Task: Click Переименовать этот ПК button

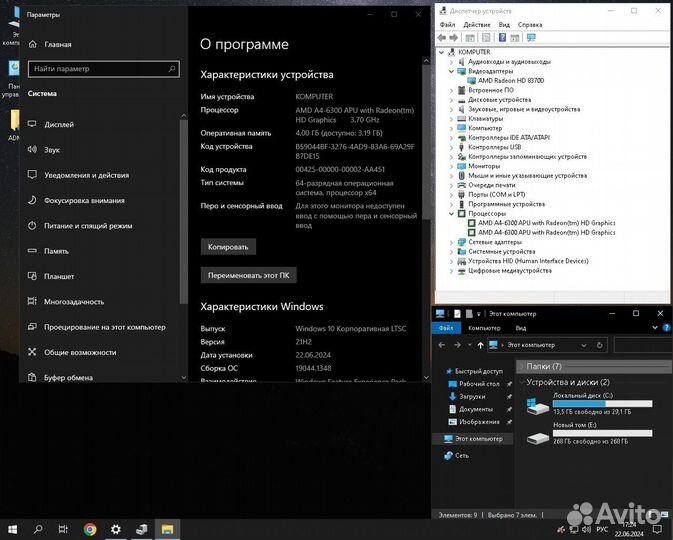Action: click(249, 275)
